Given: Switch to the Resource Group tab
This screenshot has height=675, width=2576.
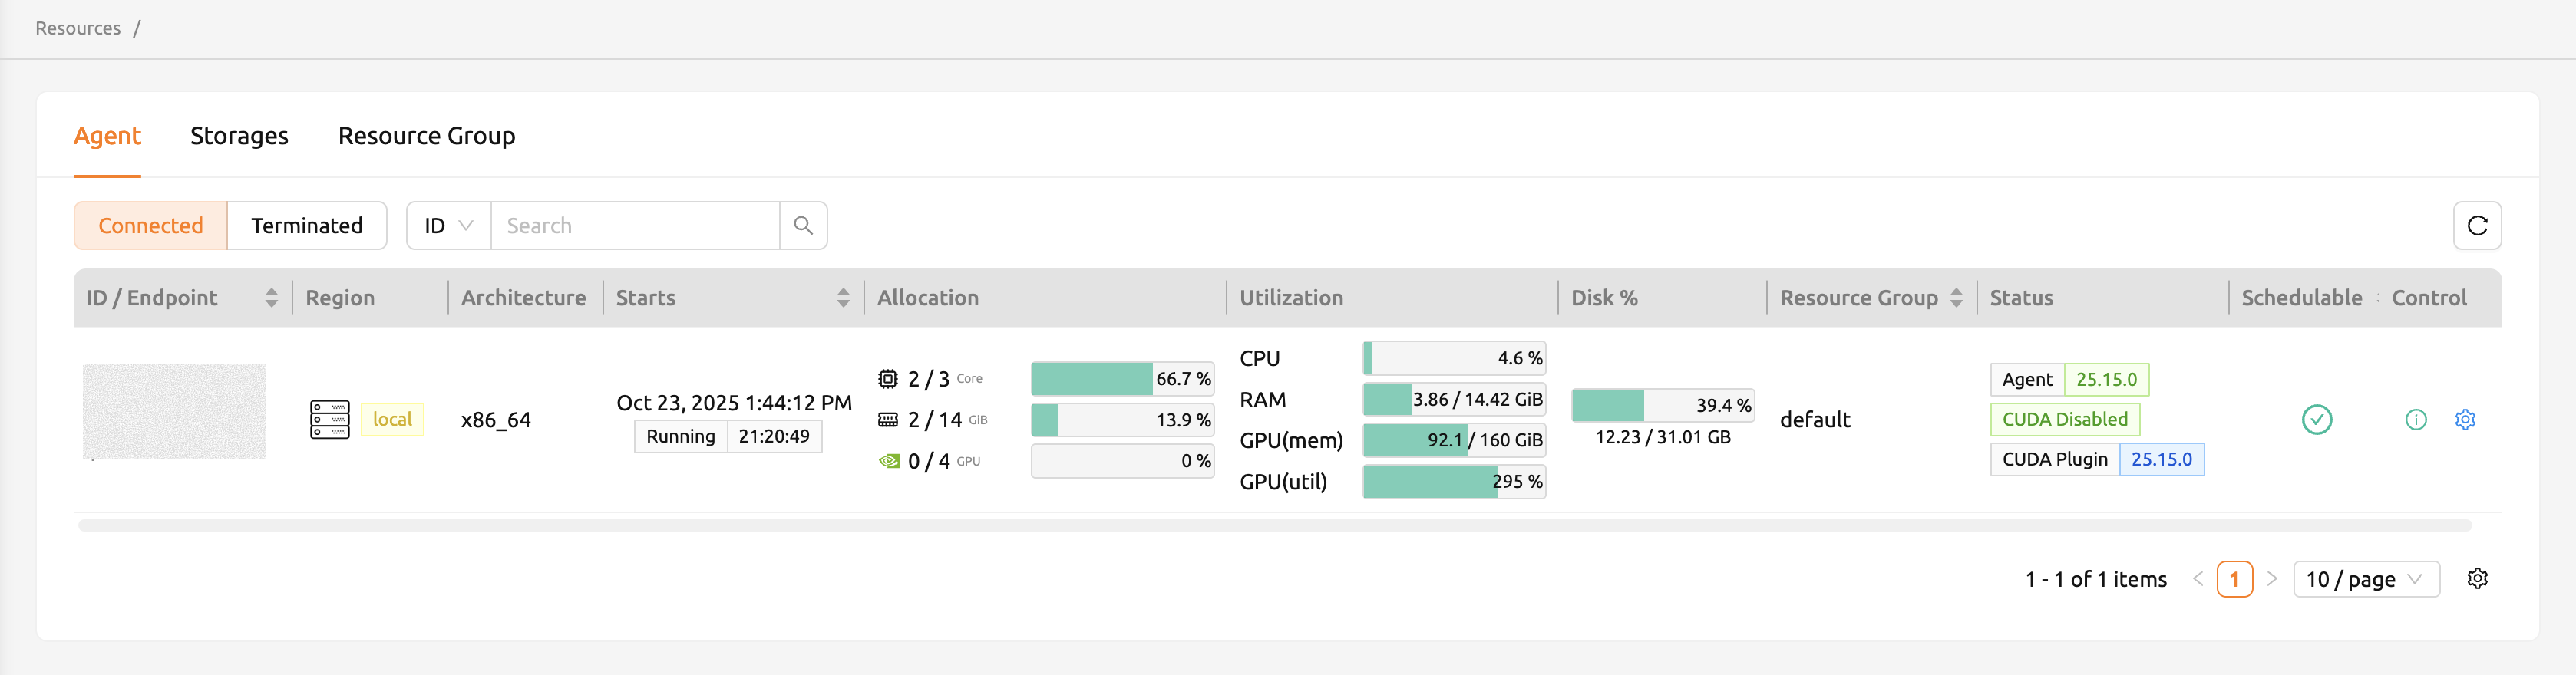Looking at the screenshot, I should (x=426, y=136).
